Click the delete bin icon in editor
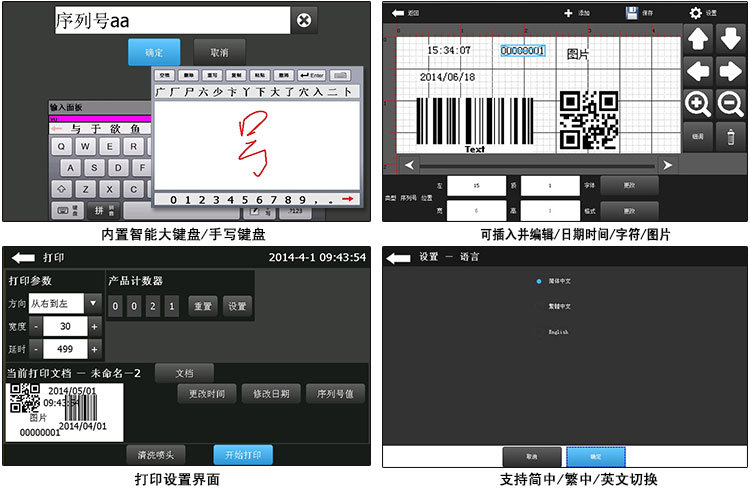Image resolution: width=750 pixels, height=488 pixels. (730, 137)
